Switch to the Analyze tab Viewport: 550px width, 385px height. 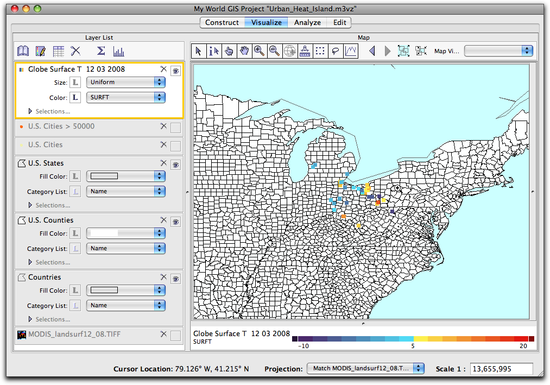(307, 22)
